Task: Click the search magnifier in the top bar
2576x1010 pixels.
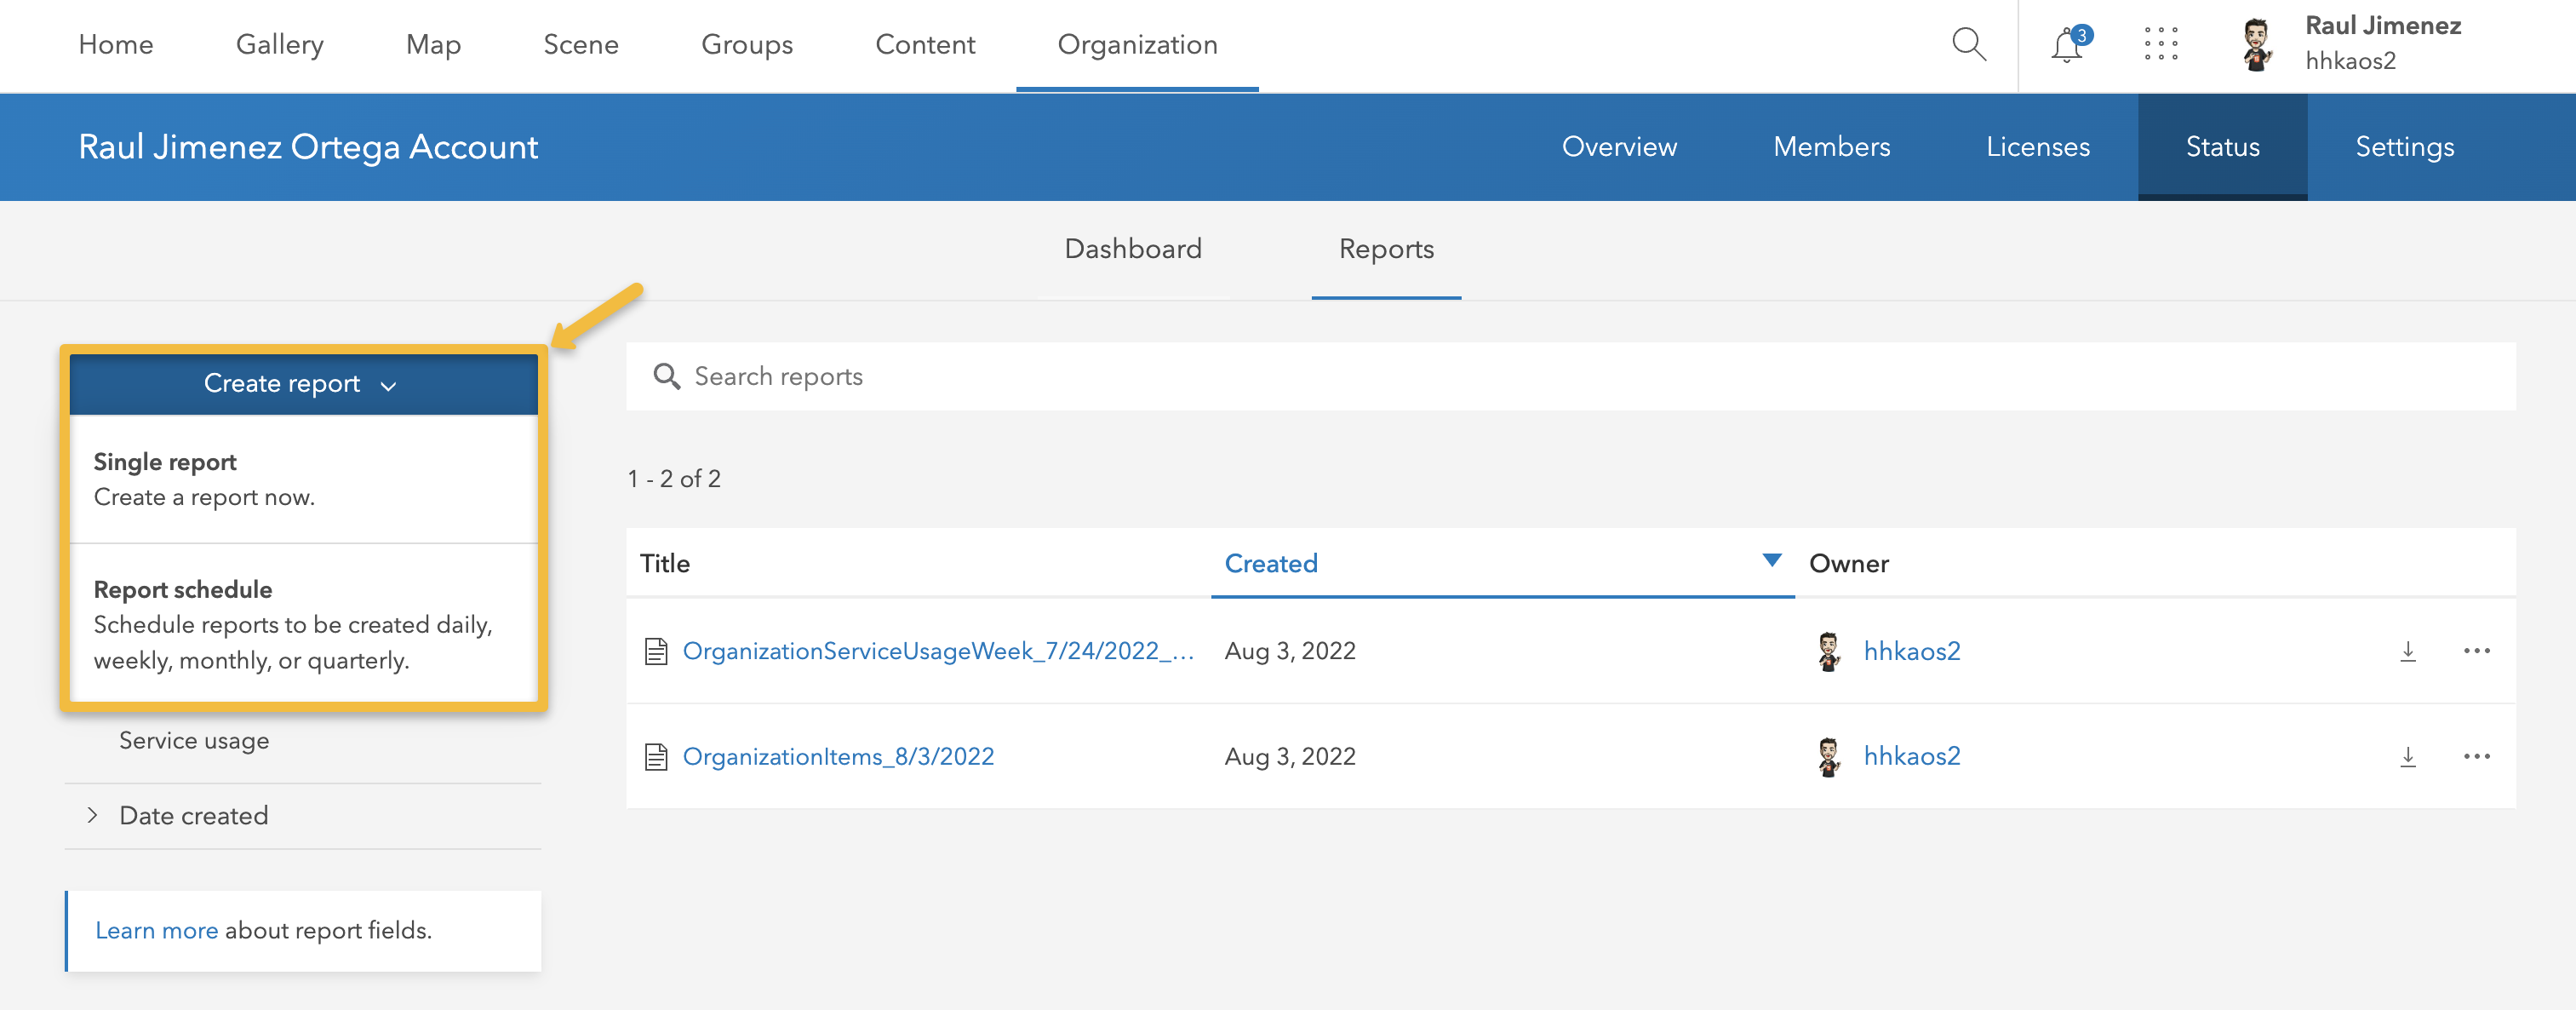Action: pyautogui.click(x=1968, y=44)
